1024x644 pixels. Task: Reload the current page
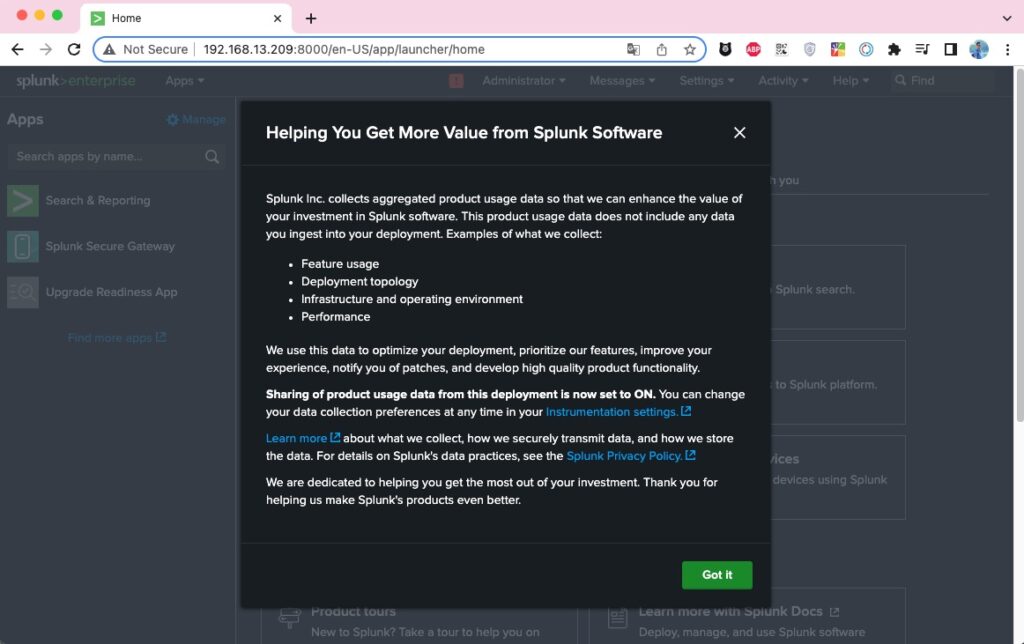click(x=74, y=50)
